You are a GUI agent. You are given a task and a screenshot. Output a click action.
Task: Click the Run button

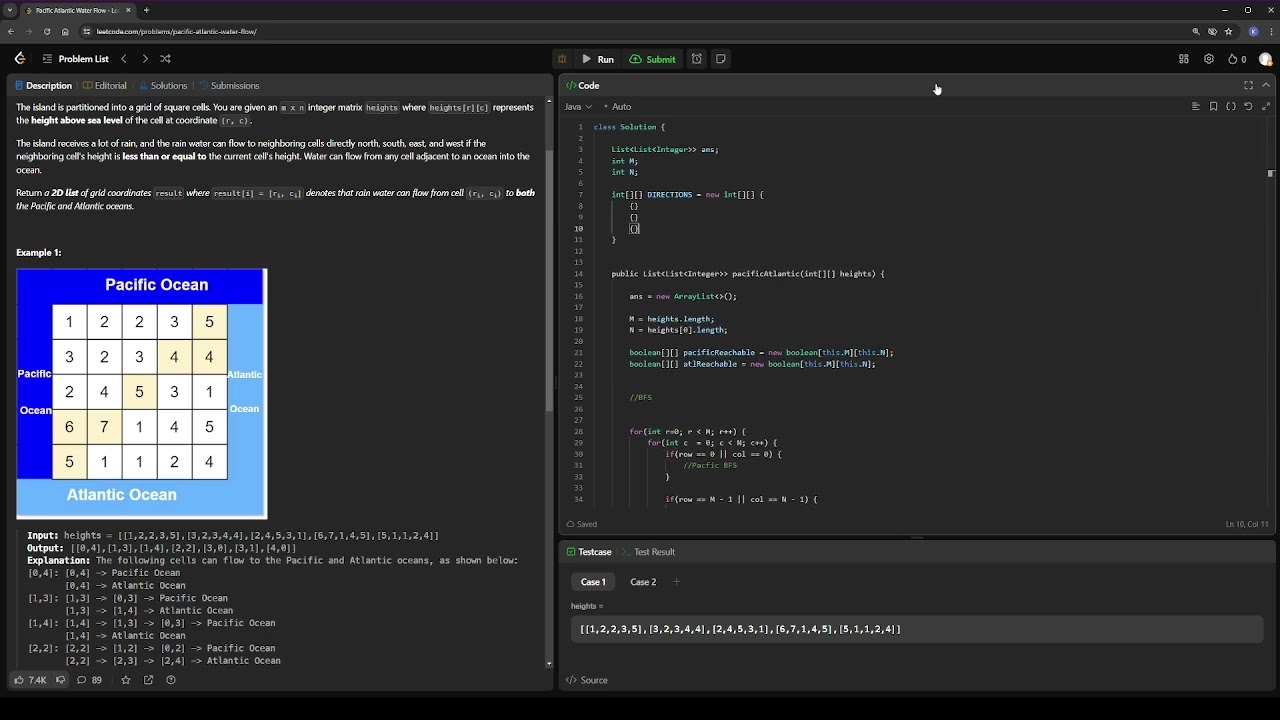coord(598,59)
